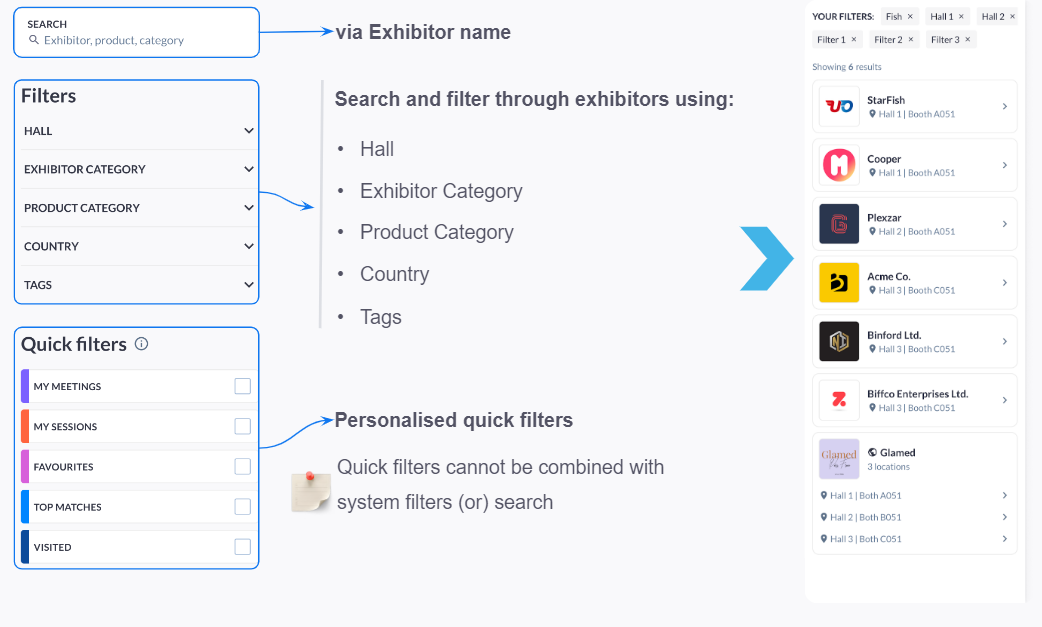Enable the My Meetings quick filter checkbox

[243, 386]
